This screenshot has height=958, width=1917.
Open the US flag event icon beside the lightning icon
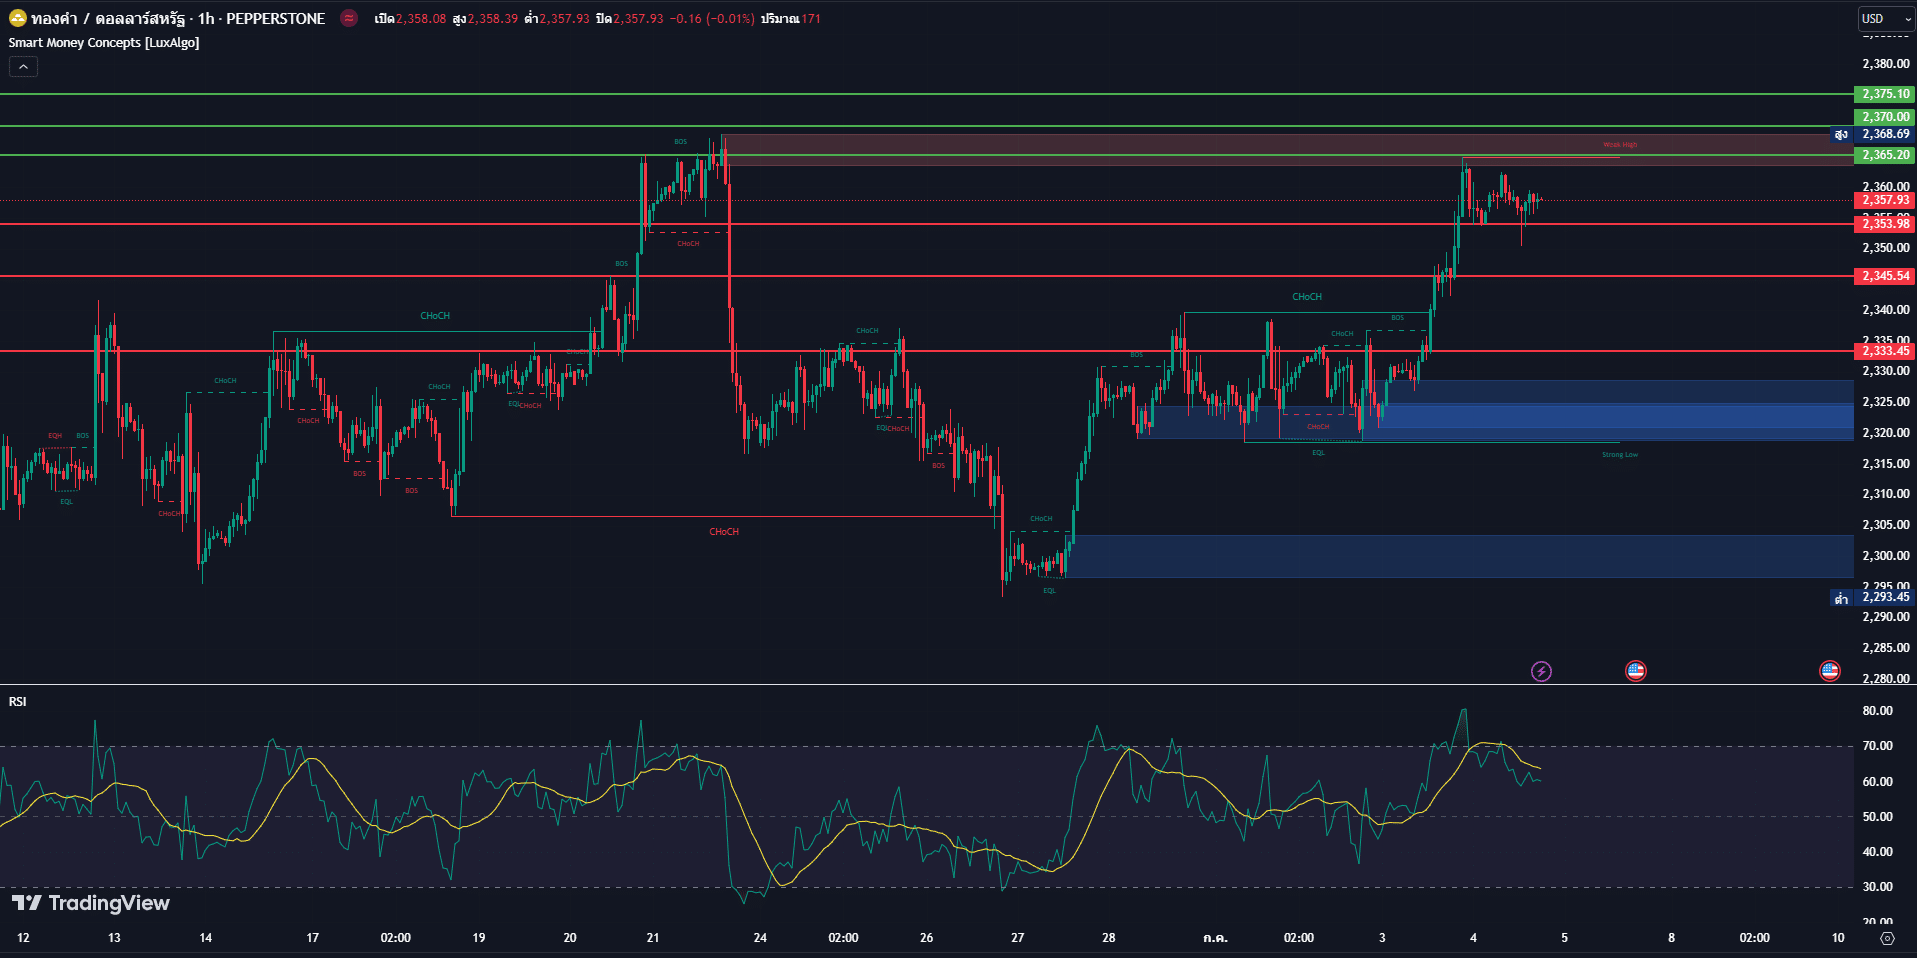coord(1636,671)
